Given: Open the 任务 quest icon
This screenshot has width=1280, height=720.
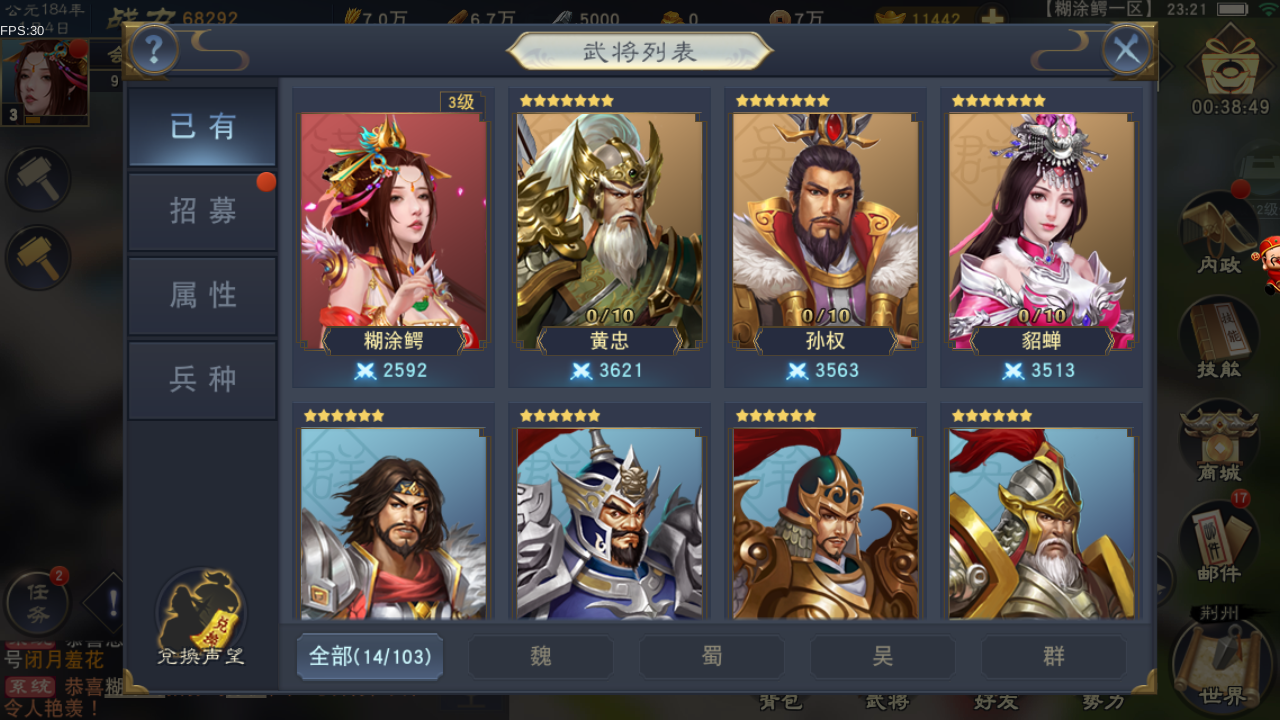Looking at the screenshot, I should pyautogui.click(x=37, y=604).
